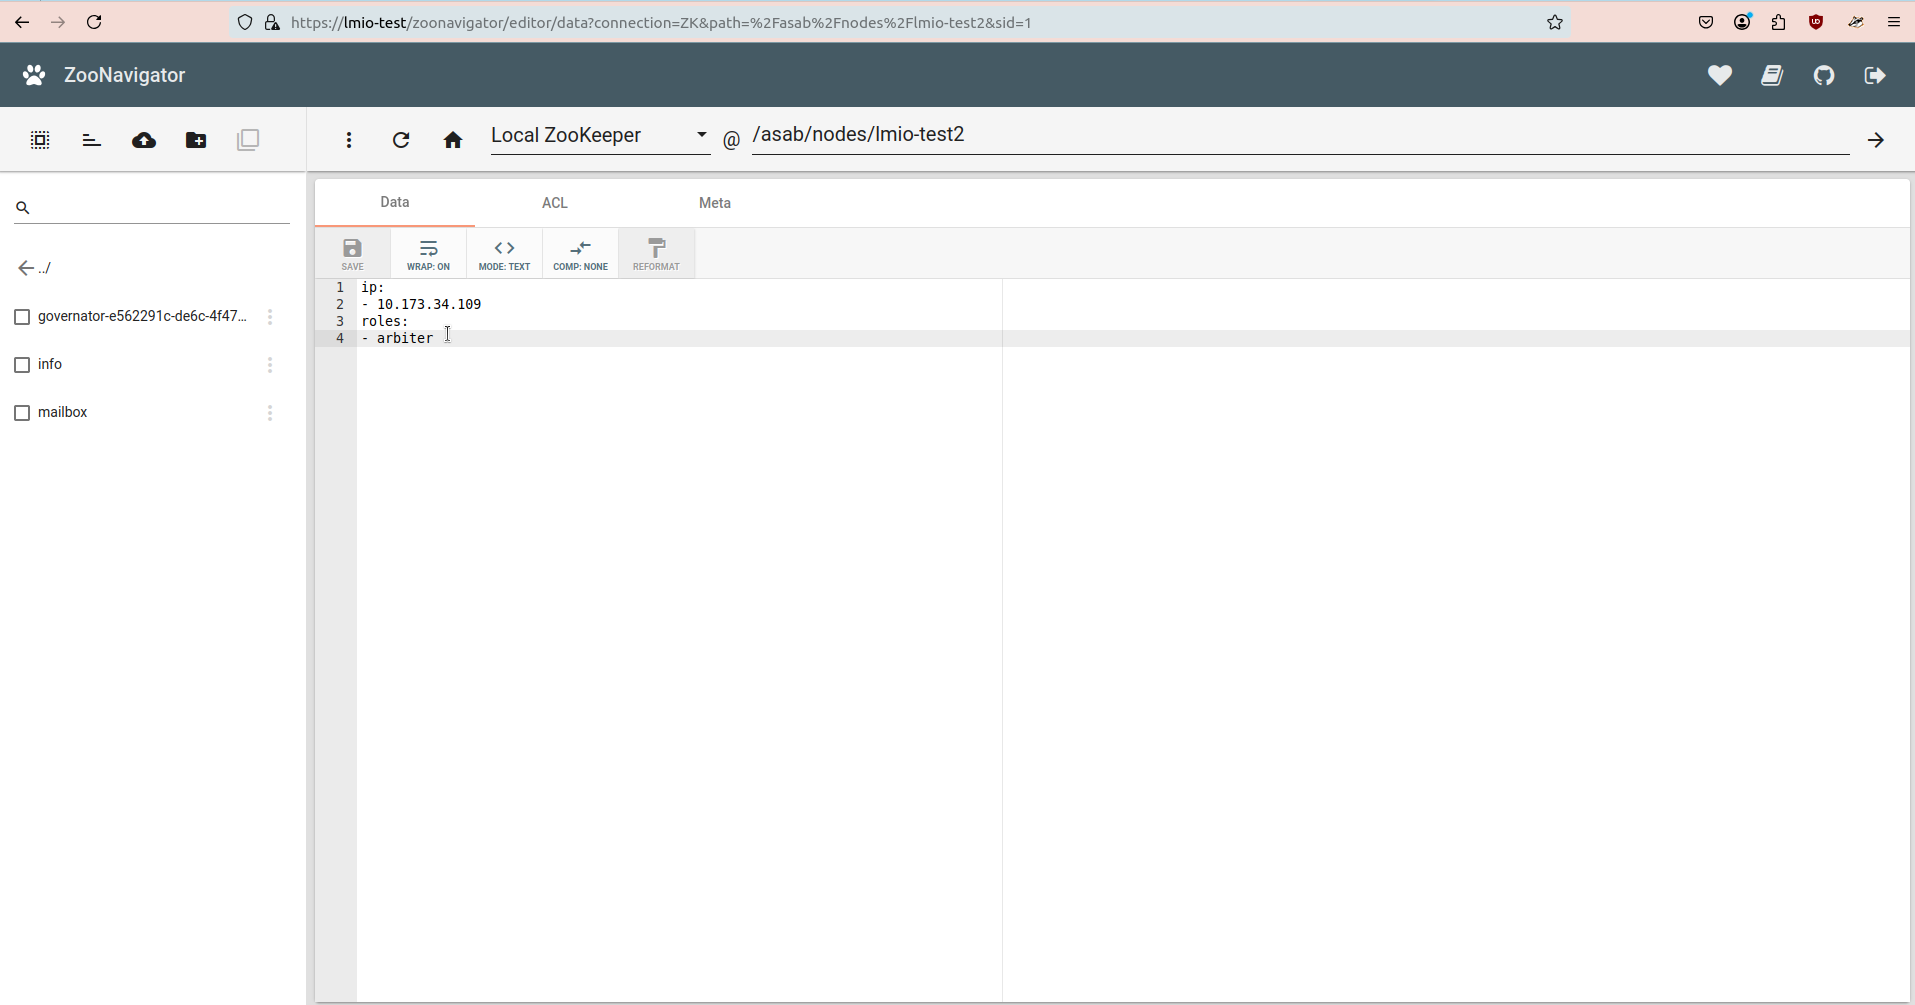The height and width of the screenshot is (1005, 1915).
Task: Switch to the ACL tab
Action: pyautogui.click(x=554, y=203)
